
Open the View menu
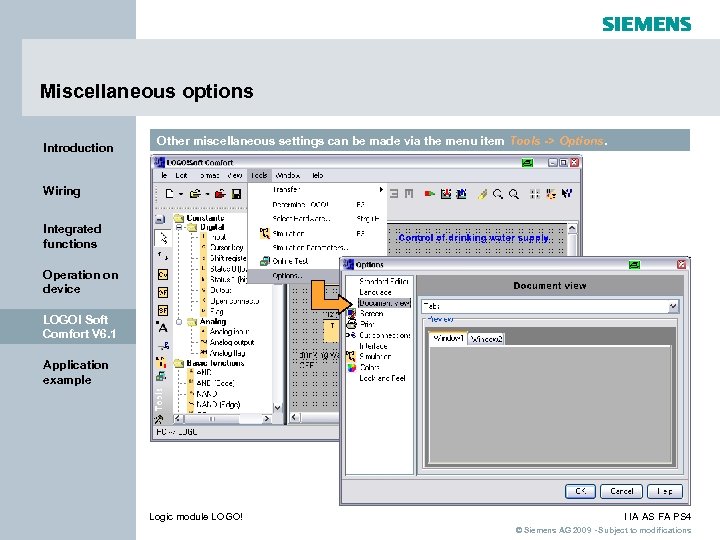(235, 175)
